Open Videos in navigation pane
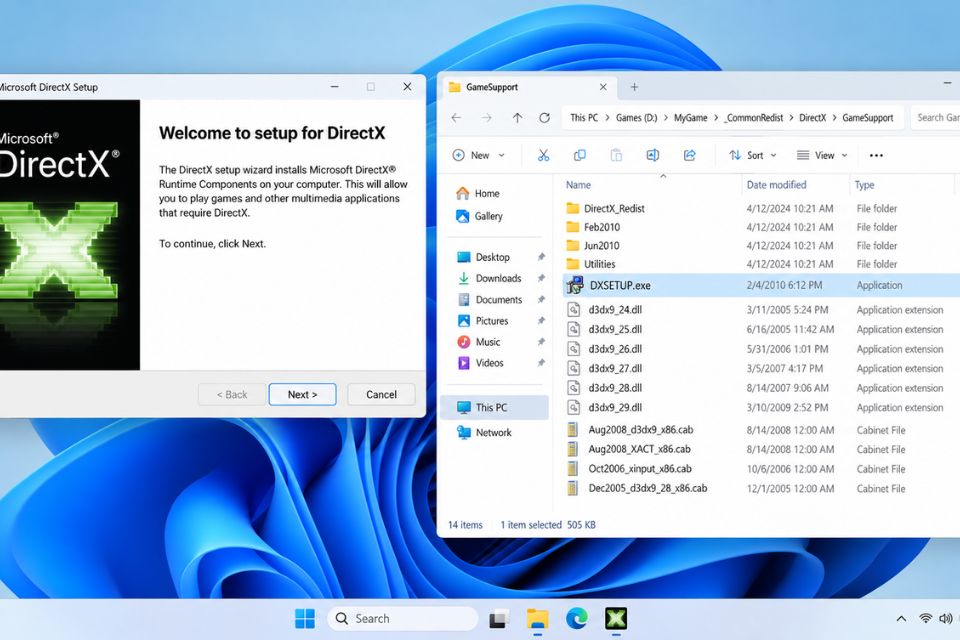 (x=481, y=363)
